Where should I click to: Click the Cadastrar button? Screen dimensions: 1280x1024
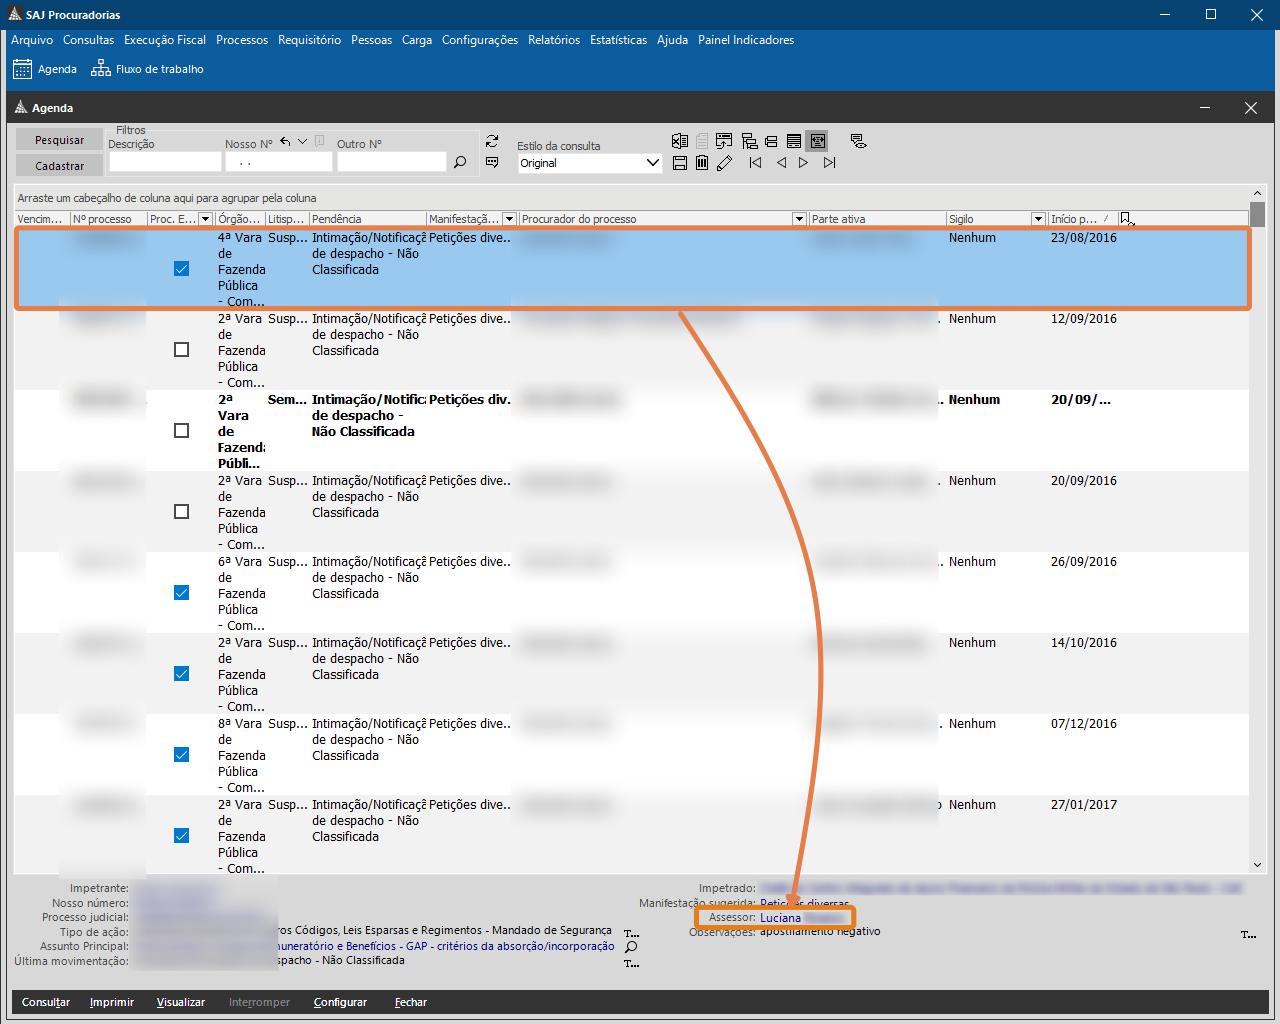point(60,166)
